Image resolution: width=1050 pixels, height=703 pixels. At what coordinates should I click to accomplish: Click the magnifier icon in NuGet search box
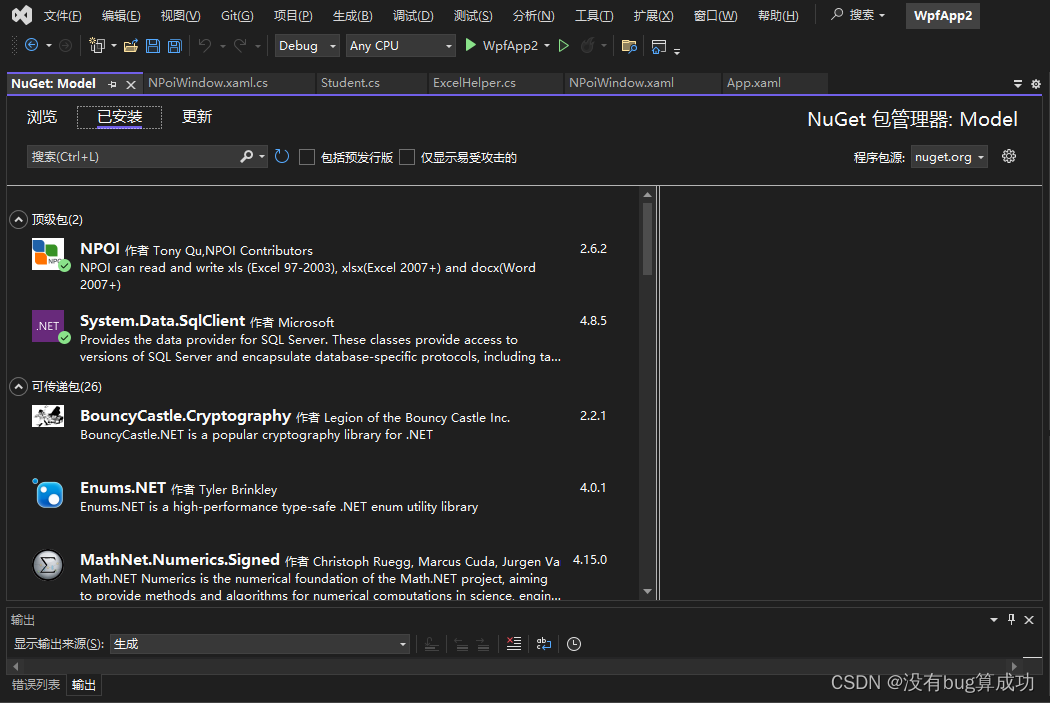tap(246, 157)
